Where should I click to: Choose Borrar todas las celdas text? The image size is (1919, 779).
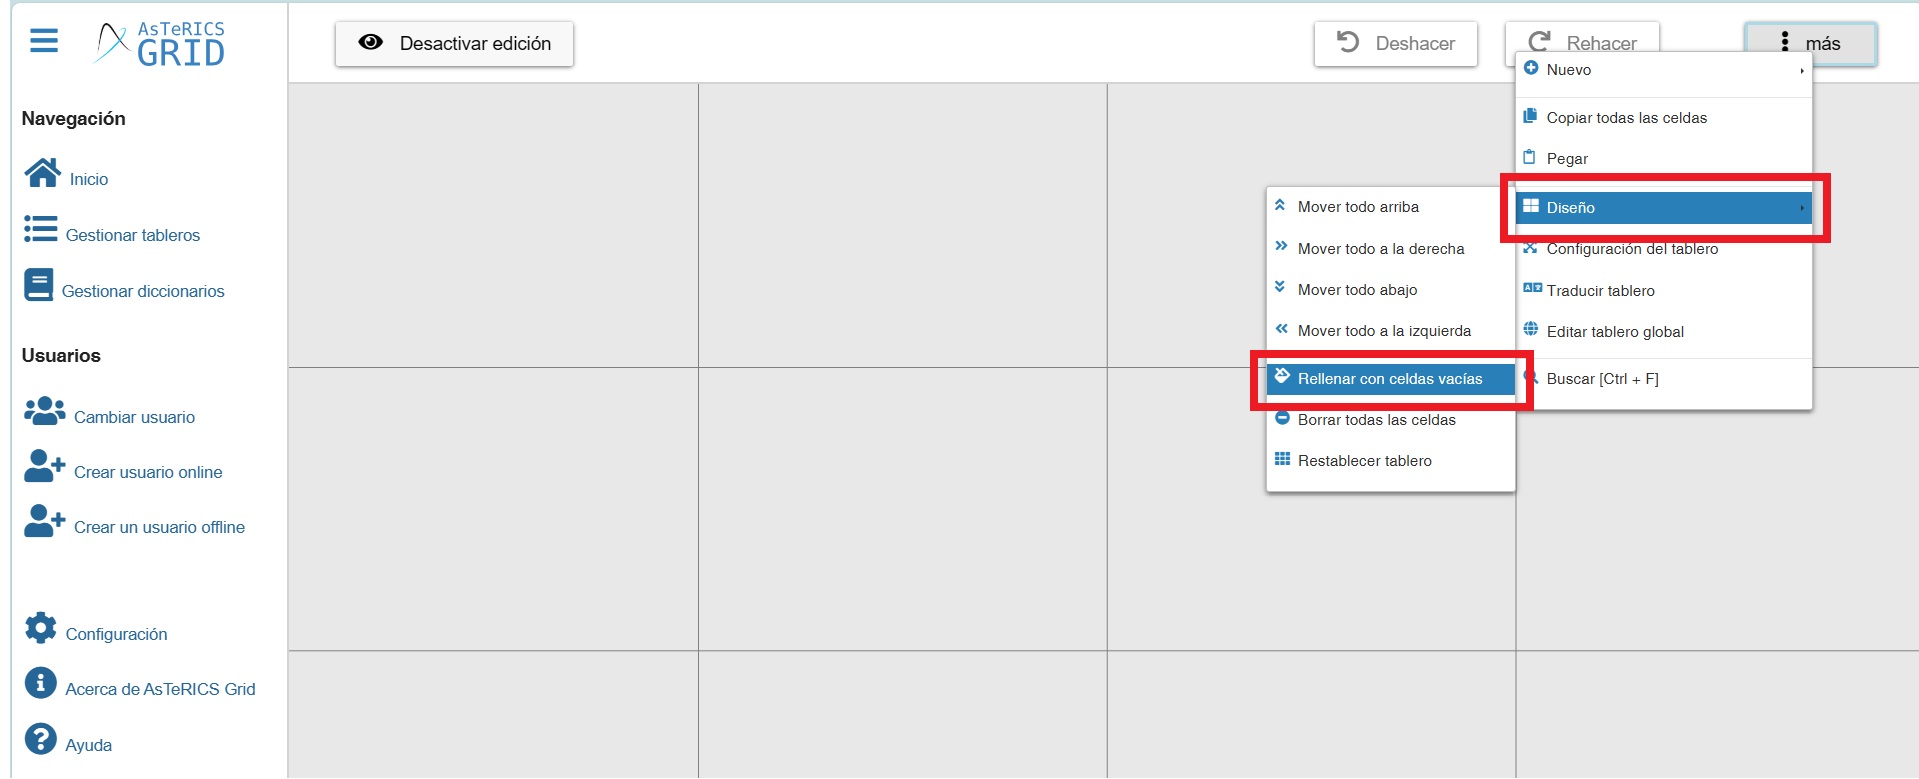(x=1376, y=420)
